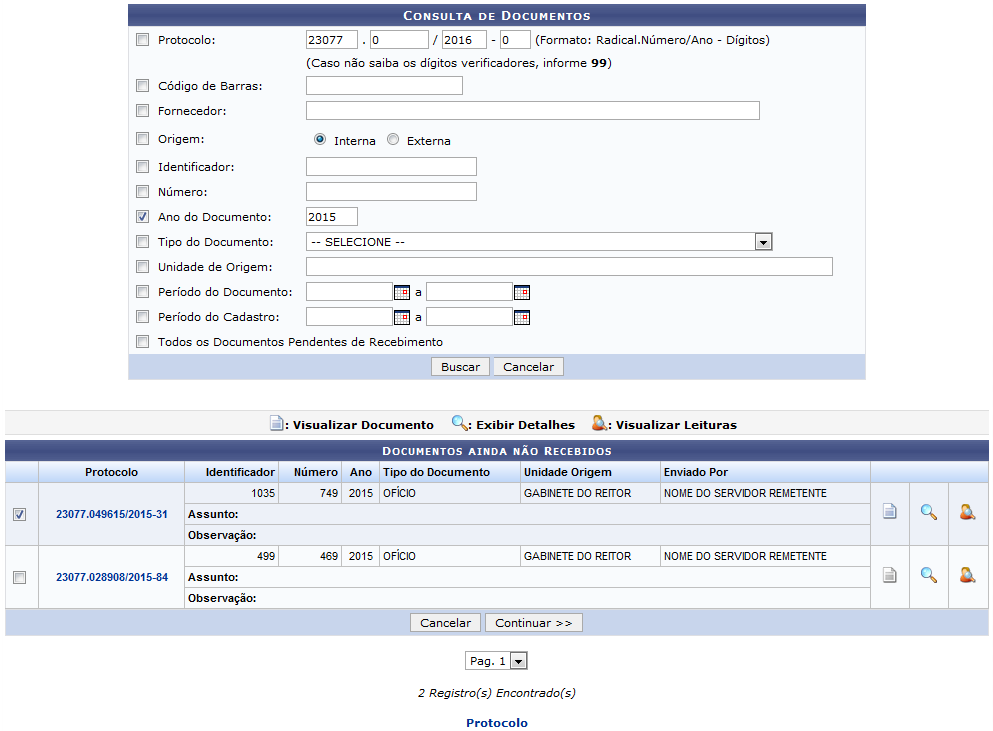Open calendar for Período do Cadastro end date
Image resolution: width=993 pixels, height=731 pixels.
tap(522, 317)
